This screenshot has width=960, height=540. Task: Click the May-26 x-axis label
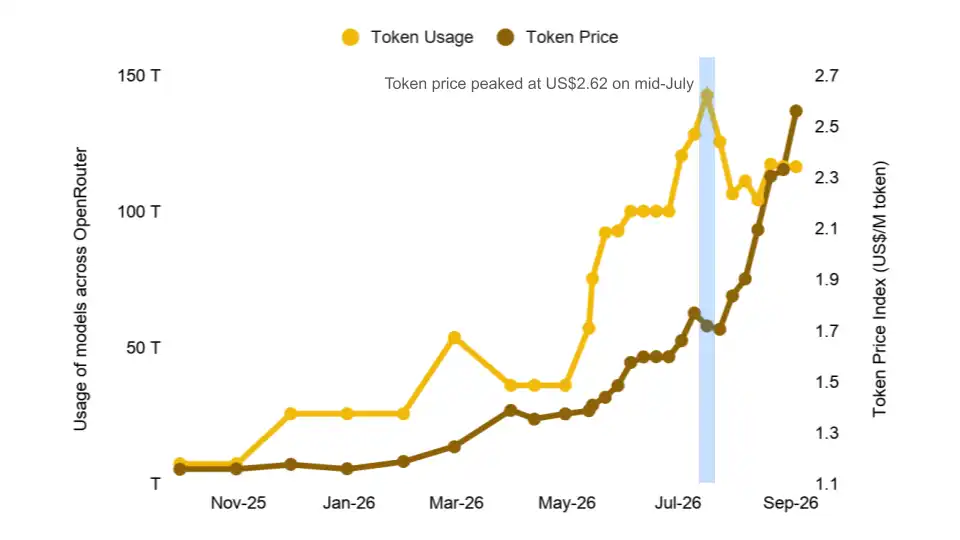click(x=567, y=503)
